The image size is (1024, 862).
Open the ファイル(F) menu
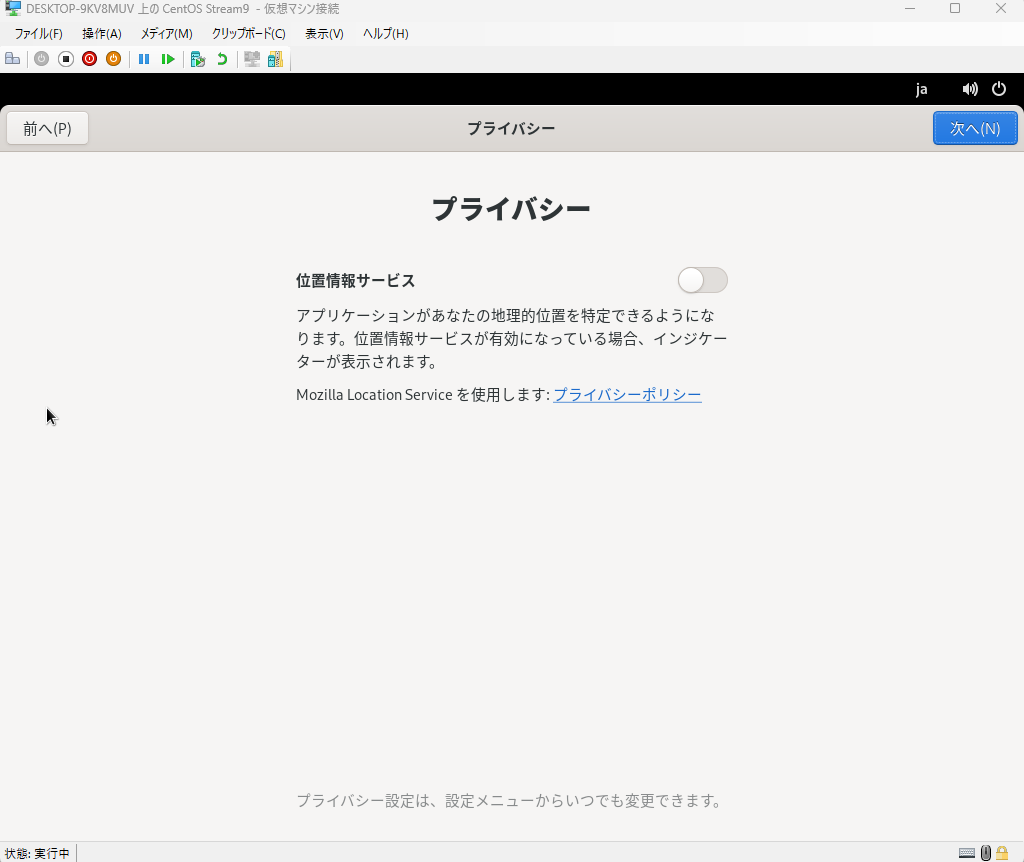[38, 33]
